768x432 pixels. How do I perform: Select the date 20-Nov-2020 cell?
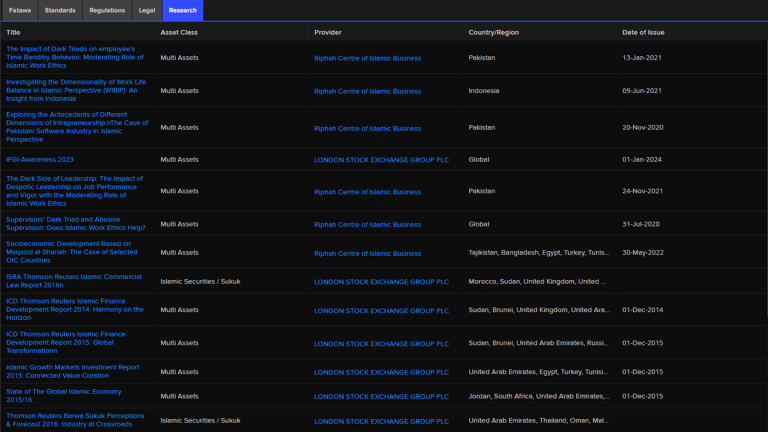coord(643,127)
